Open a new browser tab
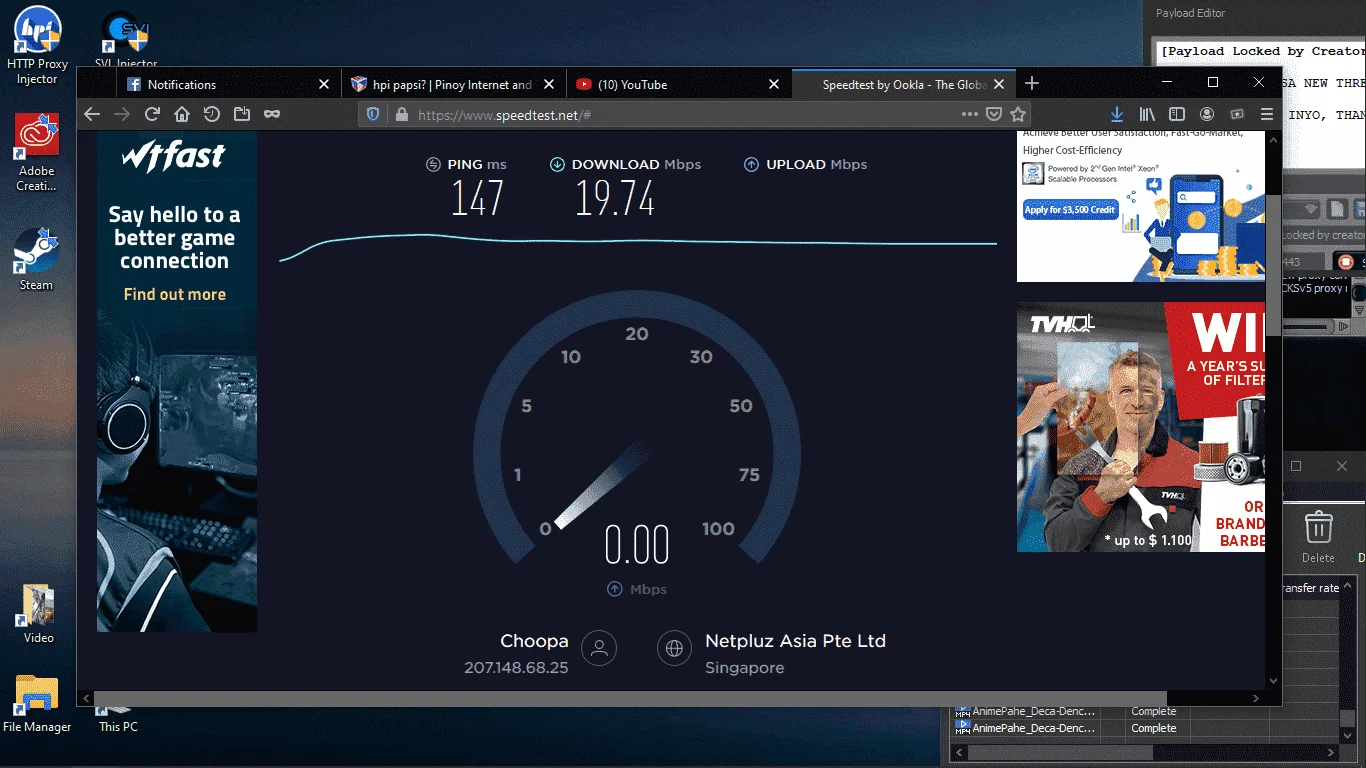The image size is (1366, 768). pos(1032,84)
